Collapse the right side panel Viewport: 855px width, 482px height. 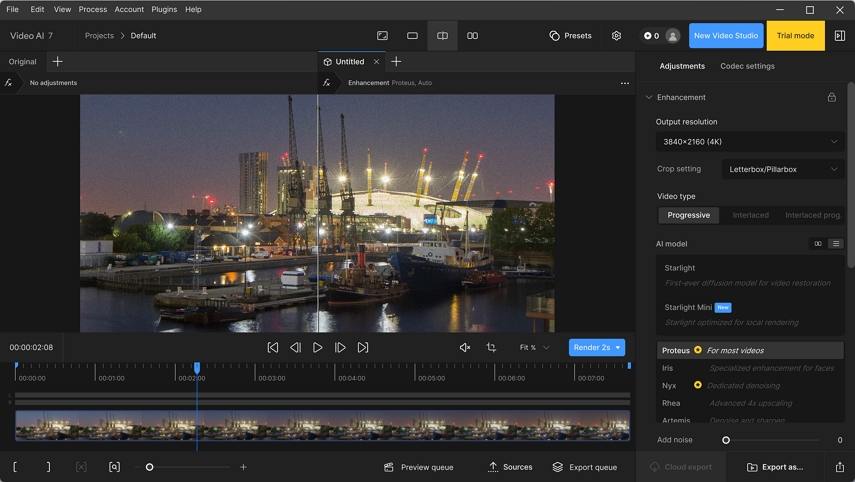coord(839,36)
